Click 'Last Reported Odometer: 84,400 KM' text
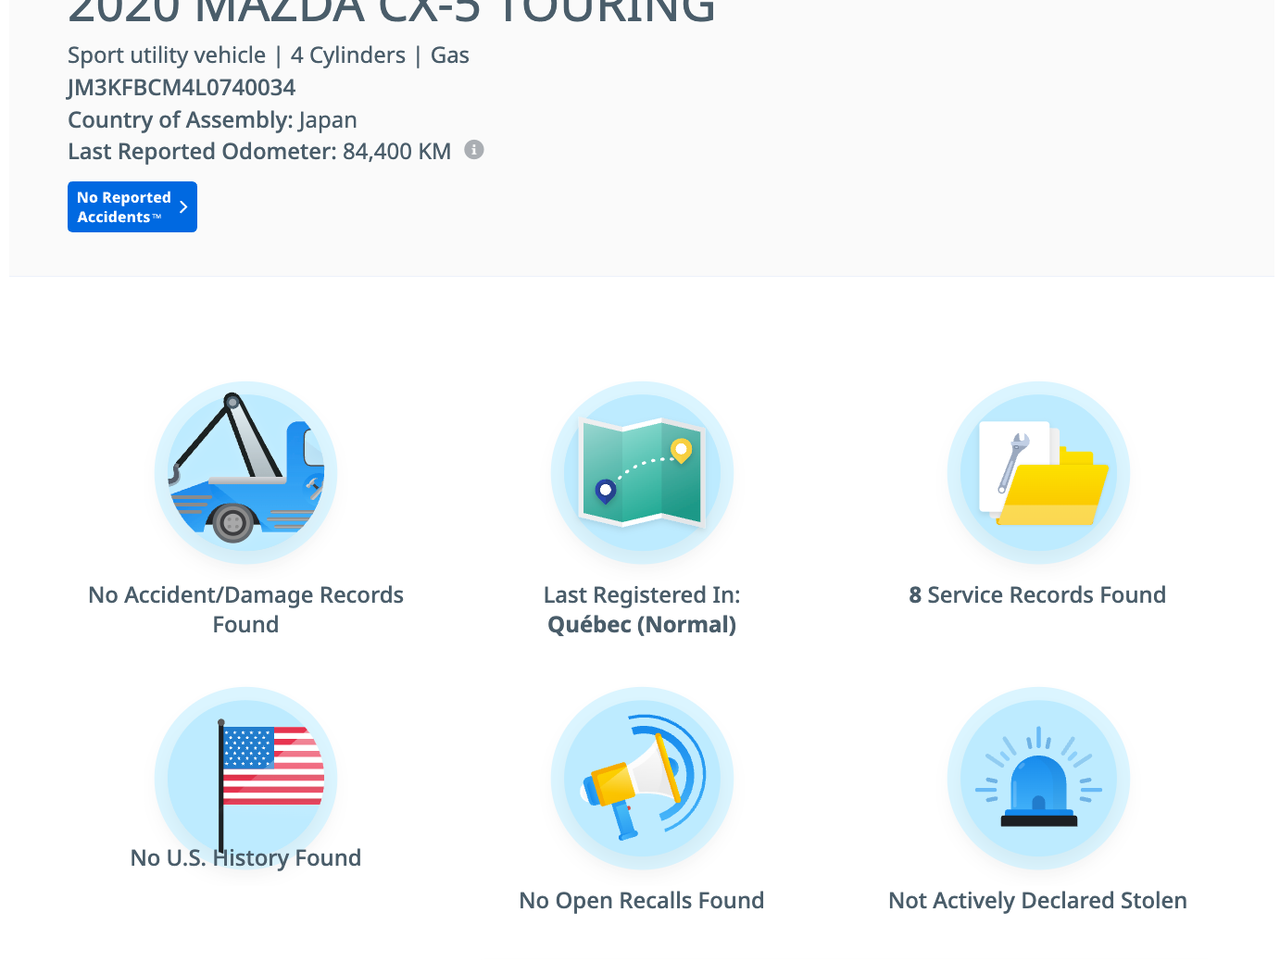 click(x=260, y=152)
